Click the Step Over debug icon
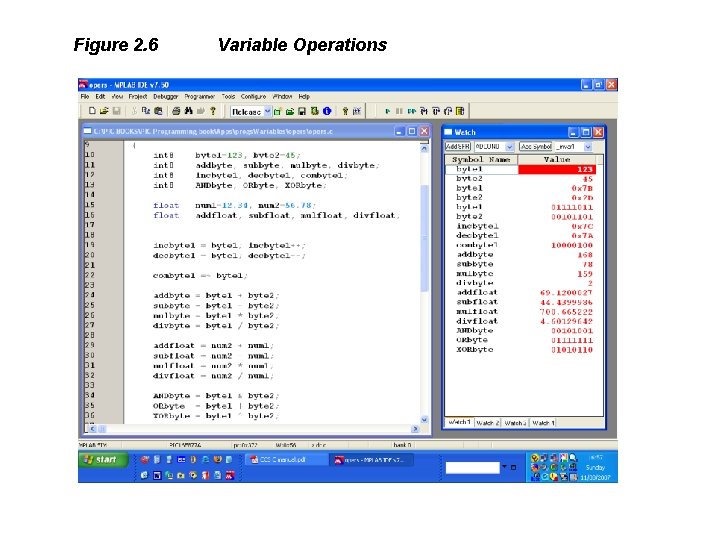Screen dimensions: 720x540 point(436,111)
